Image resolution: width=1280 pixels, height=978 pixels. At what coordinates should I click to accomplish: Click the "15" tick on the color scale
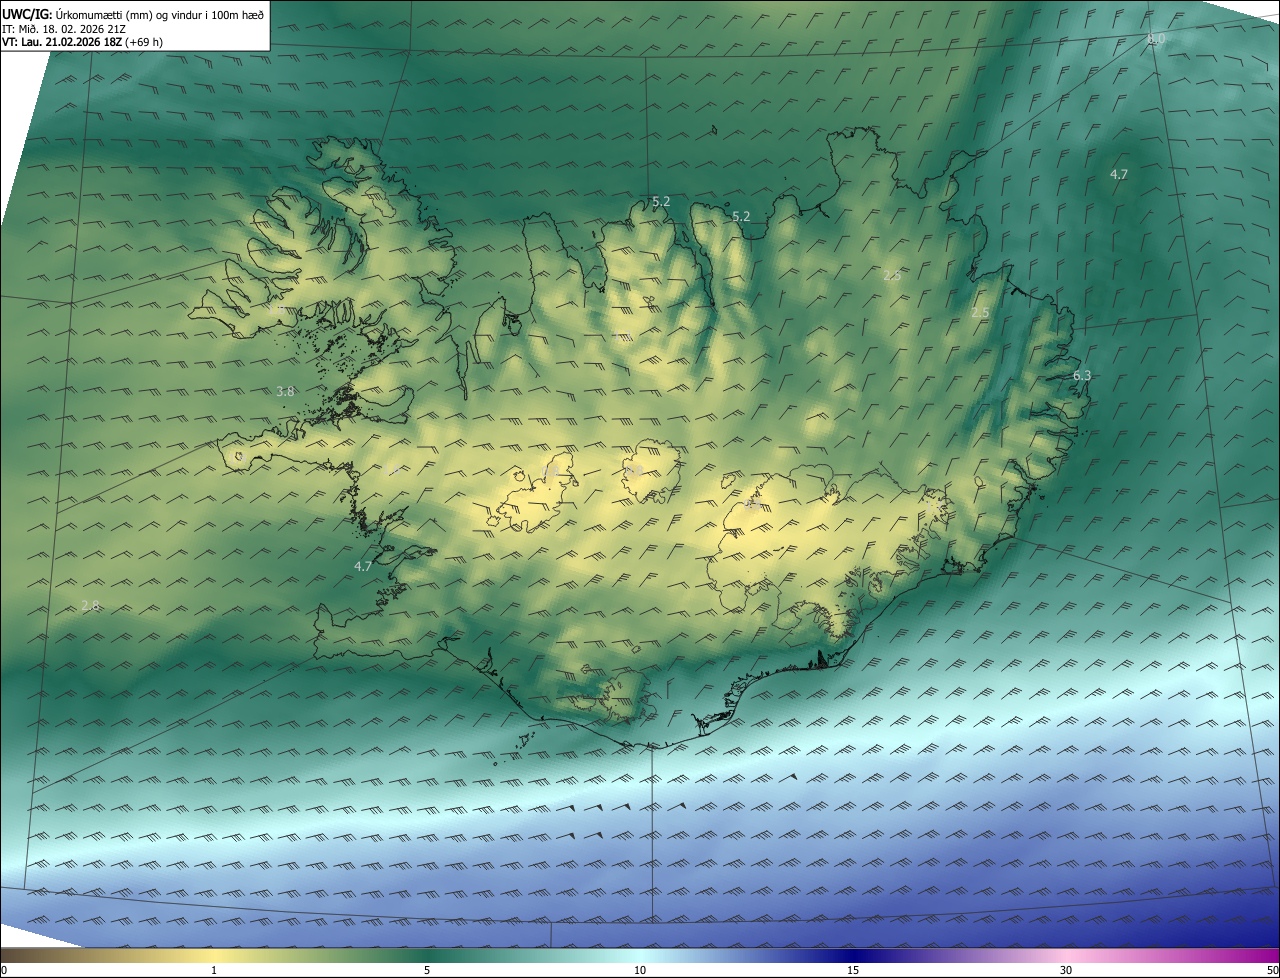[853, 970]
